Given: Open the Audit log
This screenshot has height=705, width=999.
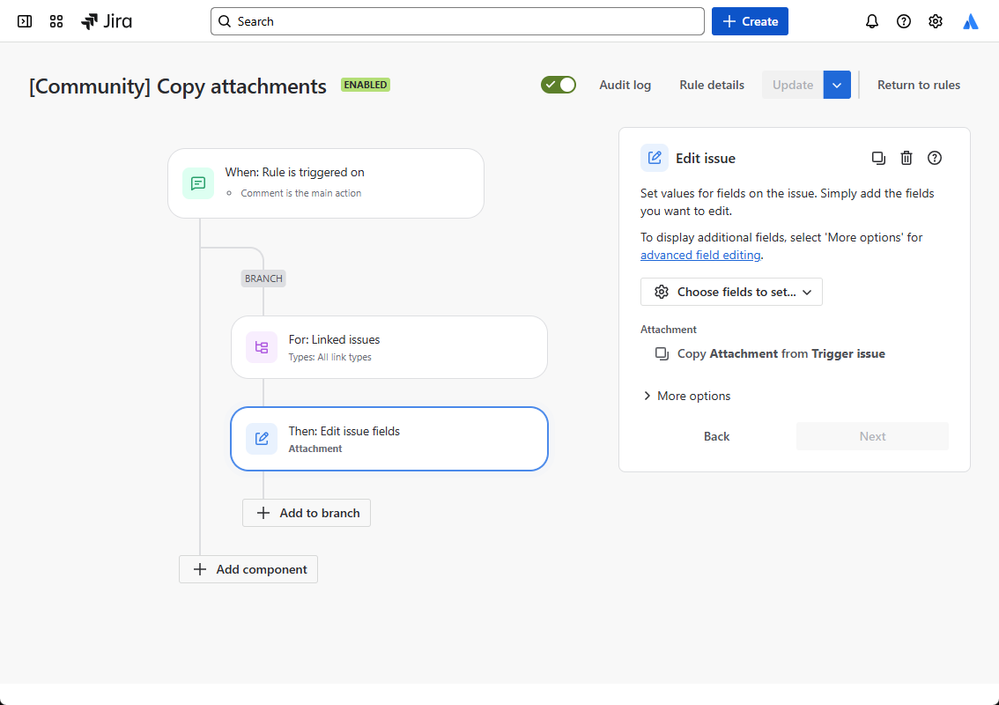Looking at the screenshot, I should click(x=625, y=85).
